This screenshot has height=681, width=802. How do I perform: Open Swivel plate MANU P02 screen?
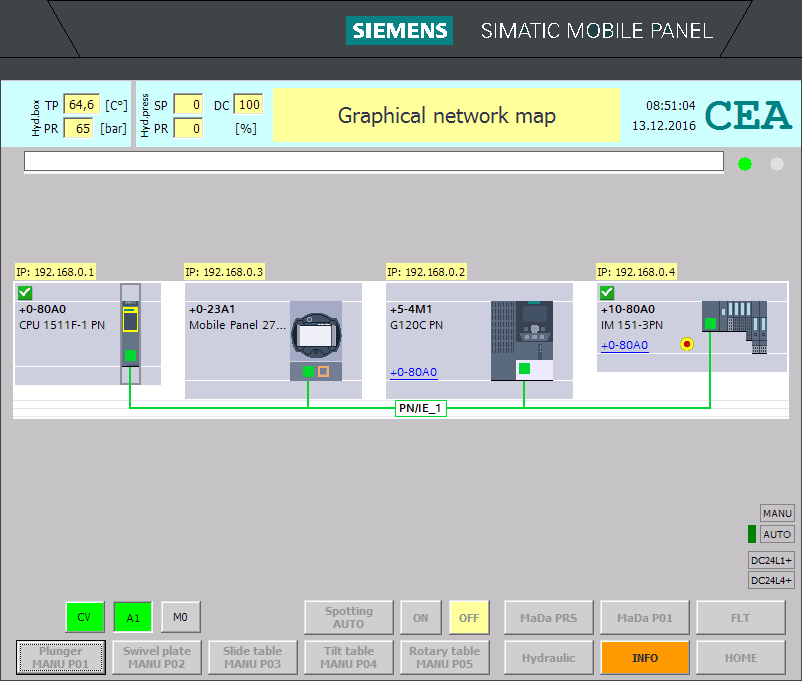[x=157, y=657]
